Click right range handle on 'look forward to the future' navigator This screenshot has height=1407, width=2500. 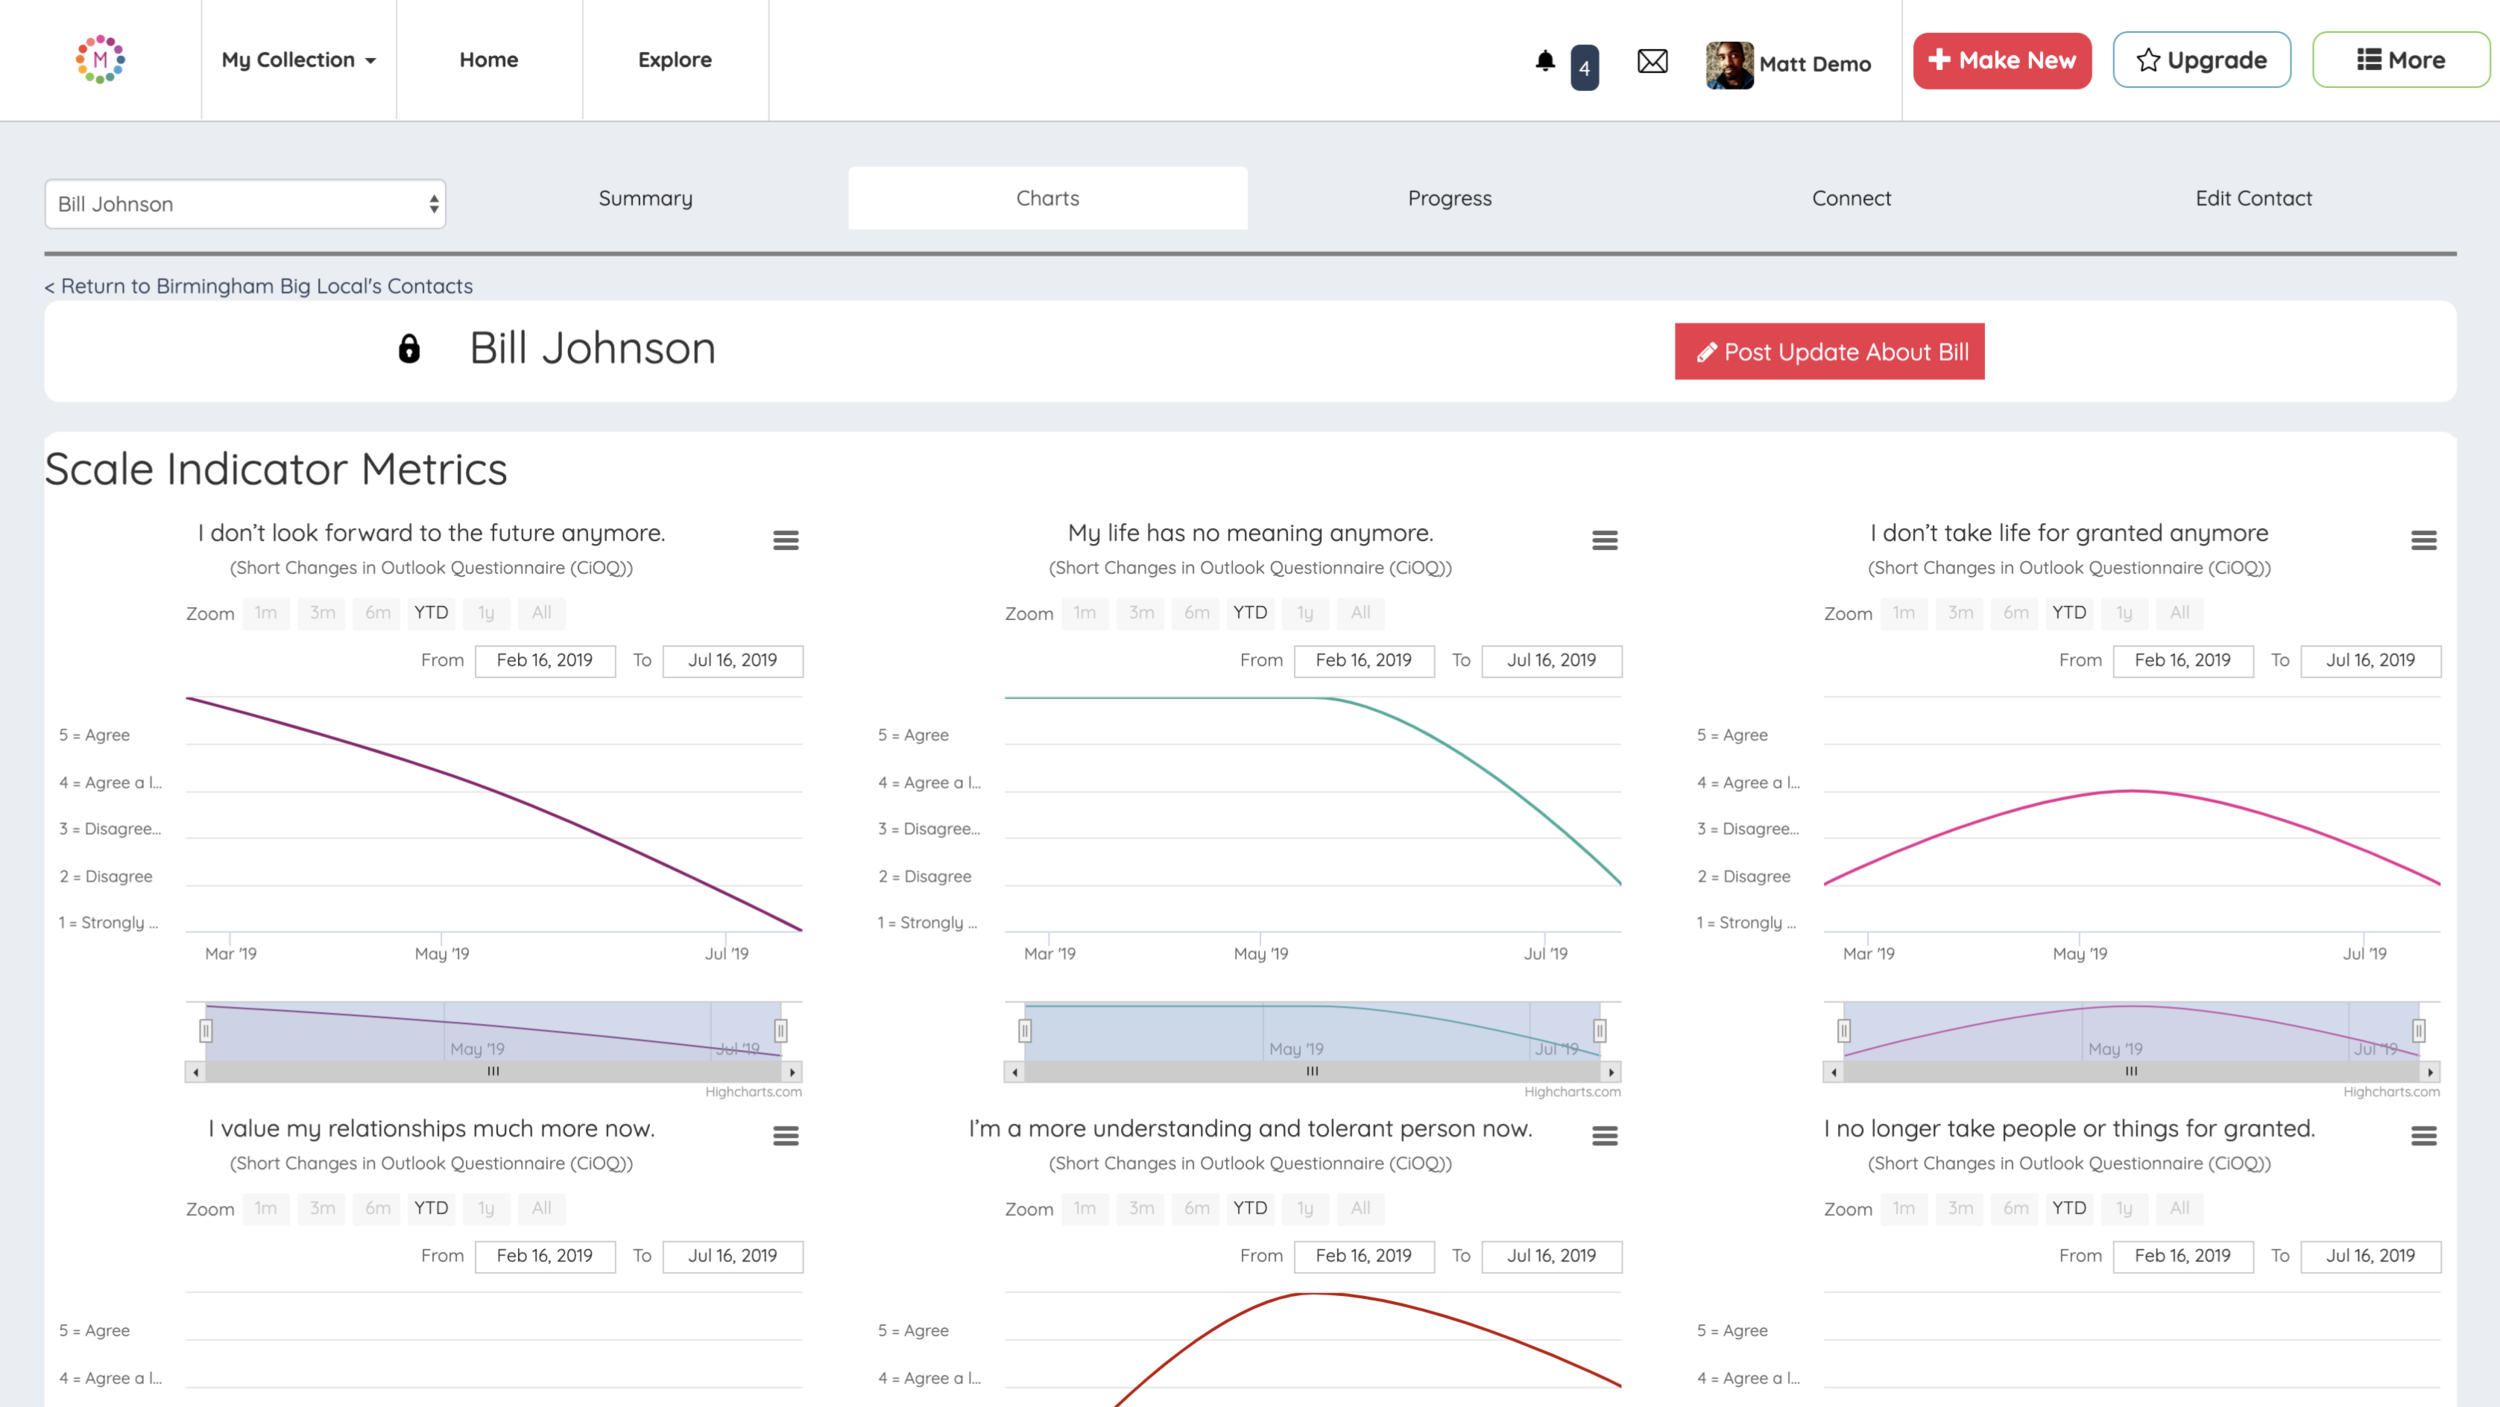[x=781, y=1031]
